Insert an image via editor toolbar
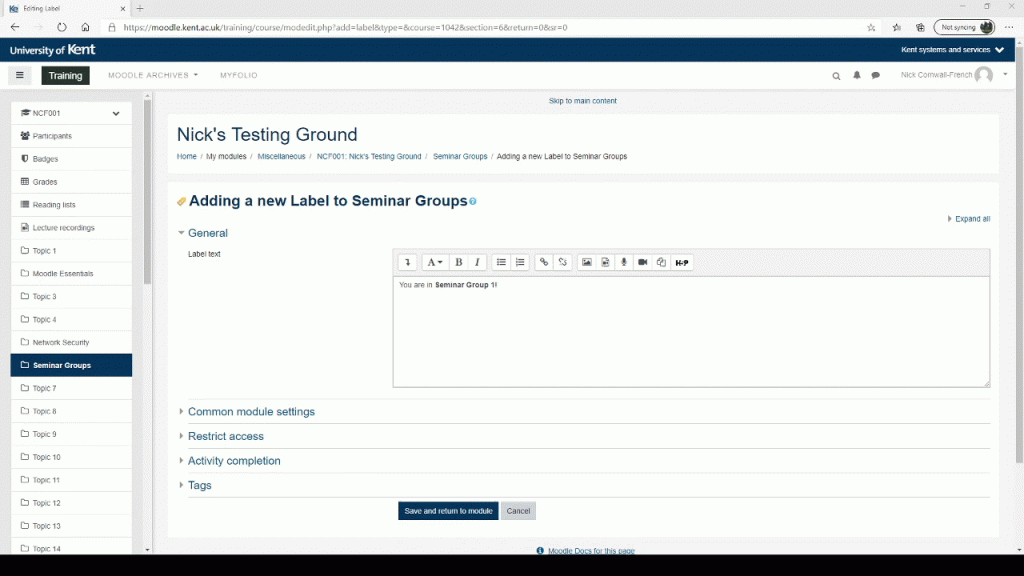This screenshot has width=1024, height=576. tap(587, 263)
